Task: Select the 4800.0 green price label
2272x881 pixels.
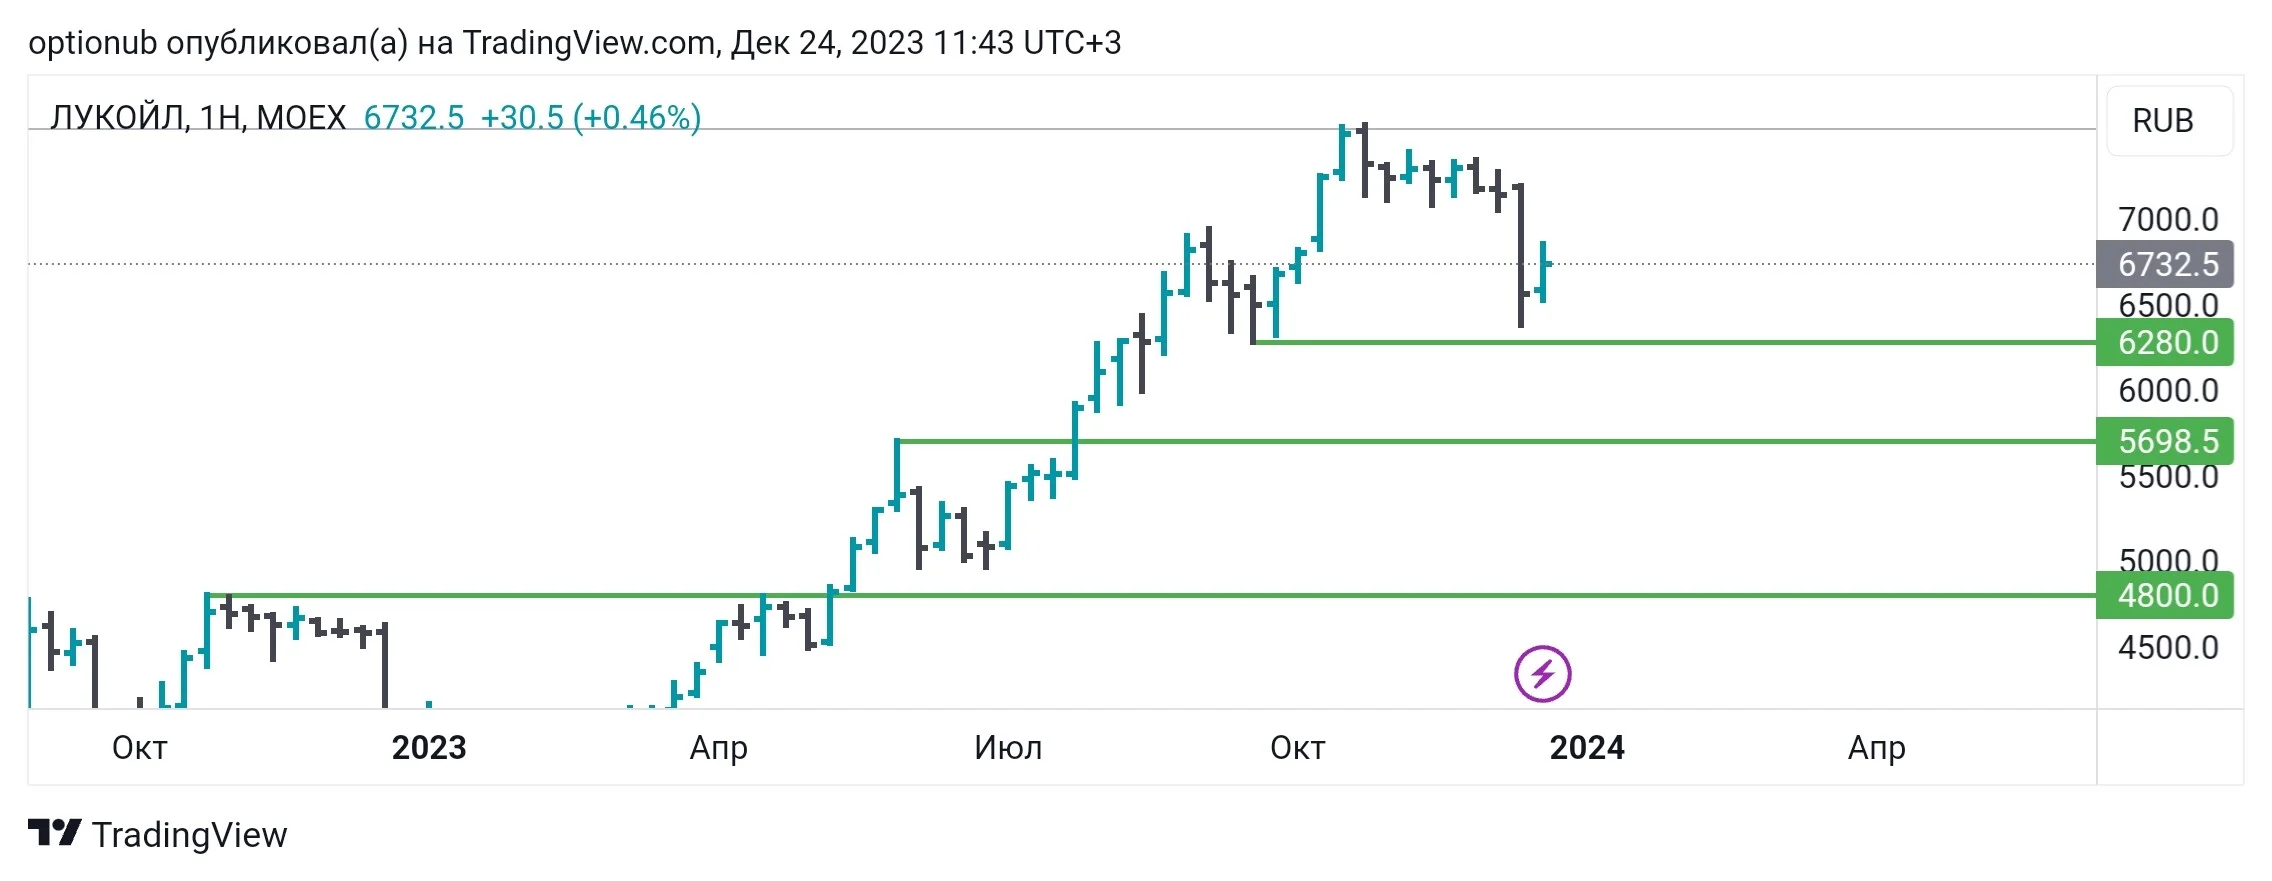Action: point(2165,595)
